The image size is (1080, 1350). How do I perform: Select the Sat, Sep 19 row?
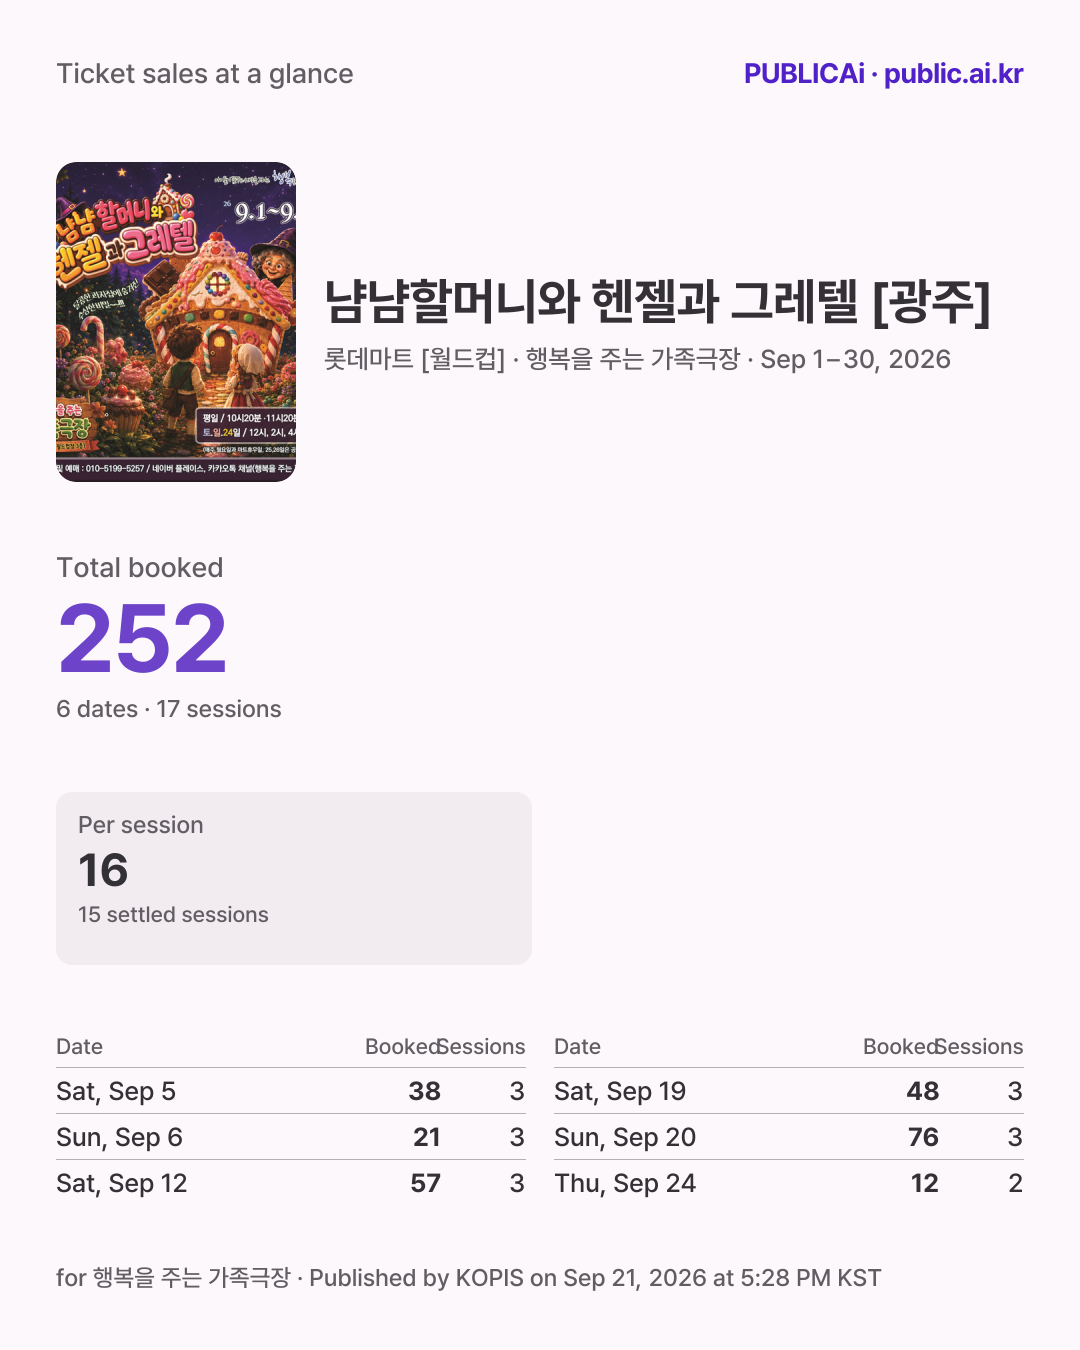[789, 1091]
